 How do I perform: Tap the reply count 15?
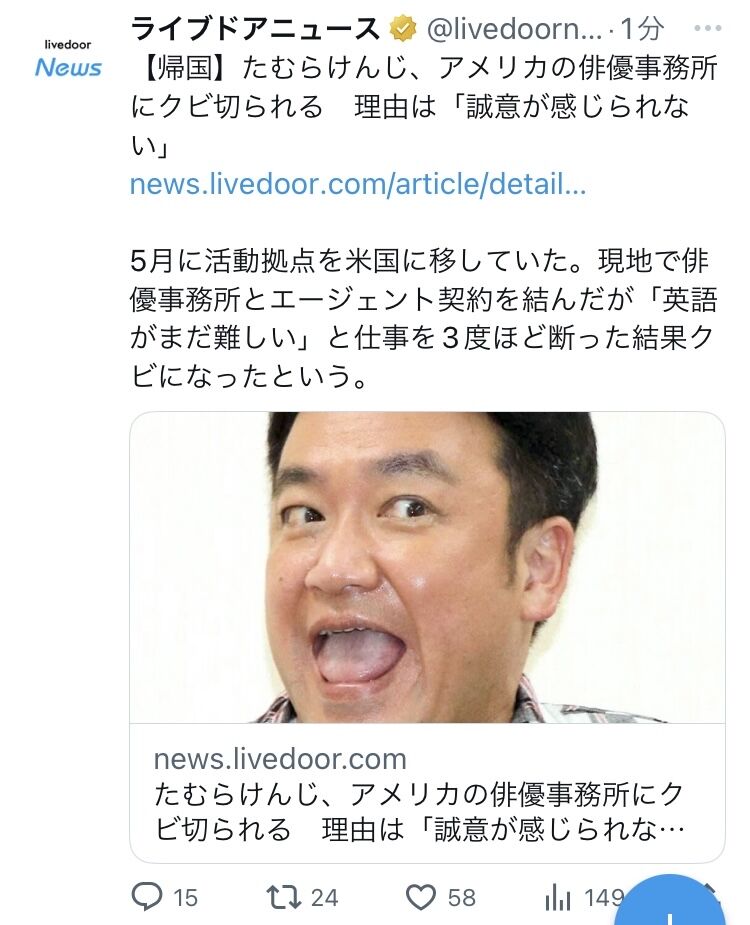click(x=185, y=898)
